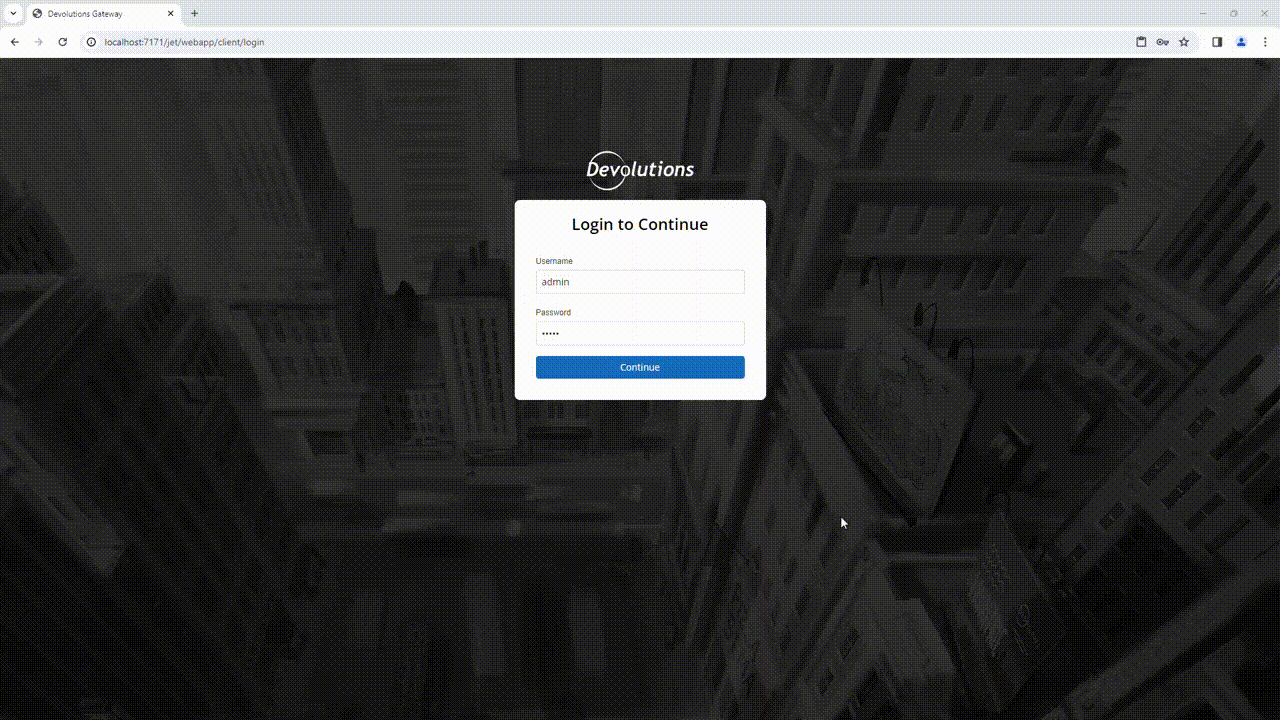Click the clipboard icon in address bar
This screenshot has height=720, width=1280.
coord(1141,42)
